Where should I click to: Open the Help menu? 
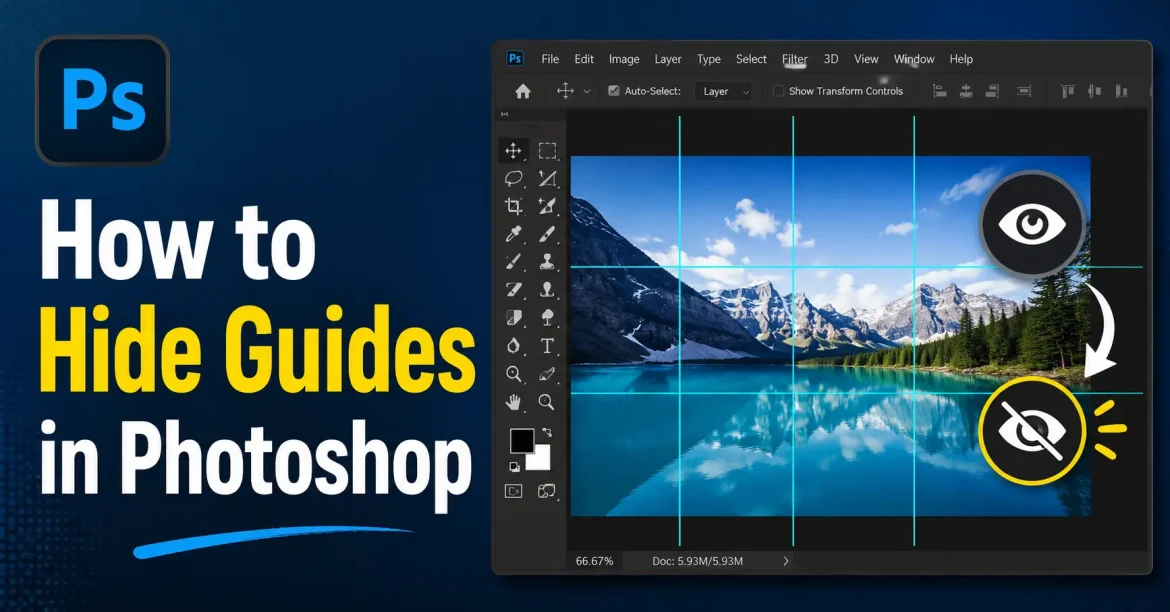pos(961,59)
